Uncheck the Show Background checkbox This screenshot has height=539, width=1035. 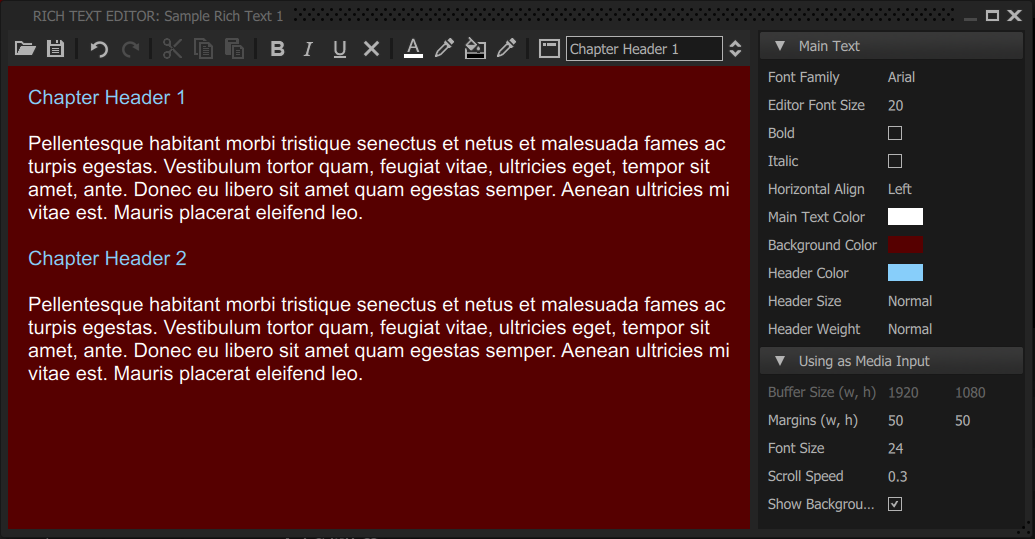pos(895,504)
